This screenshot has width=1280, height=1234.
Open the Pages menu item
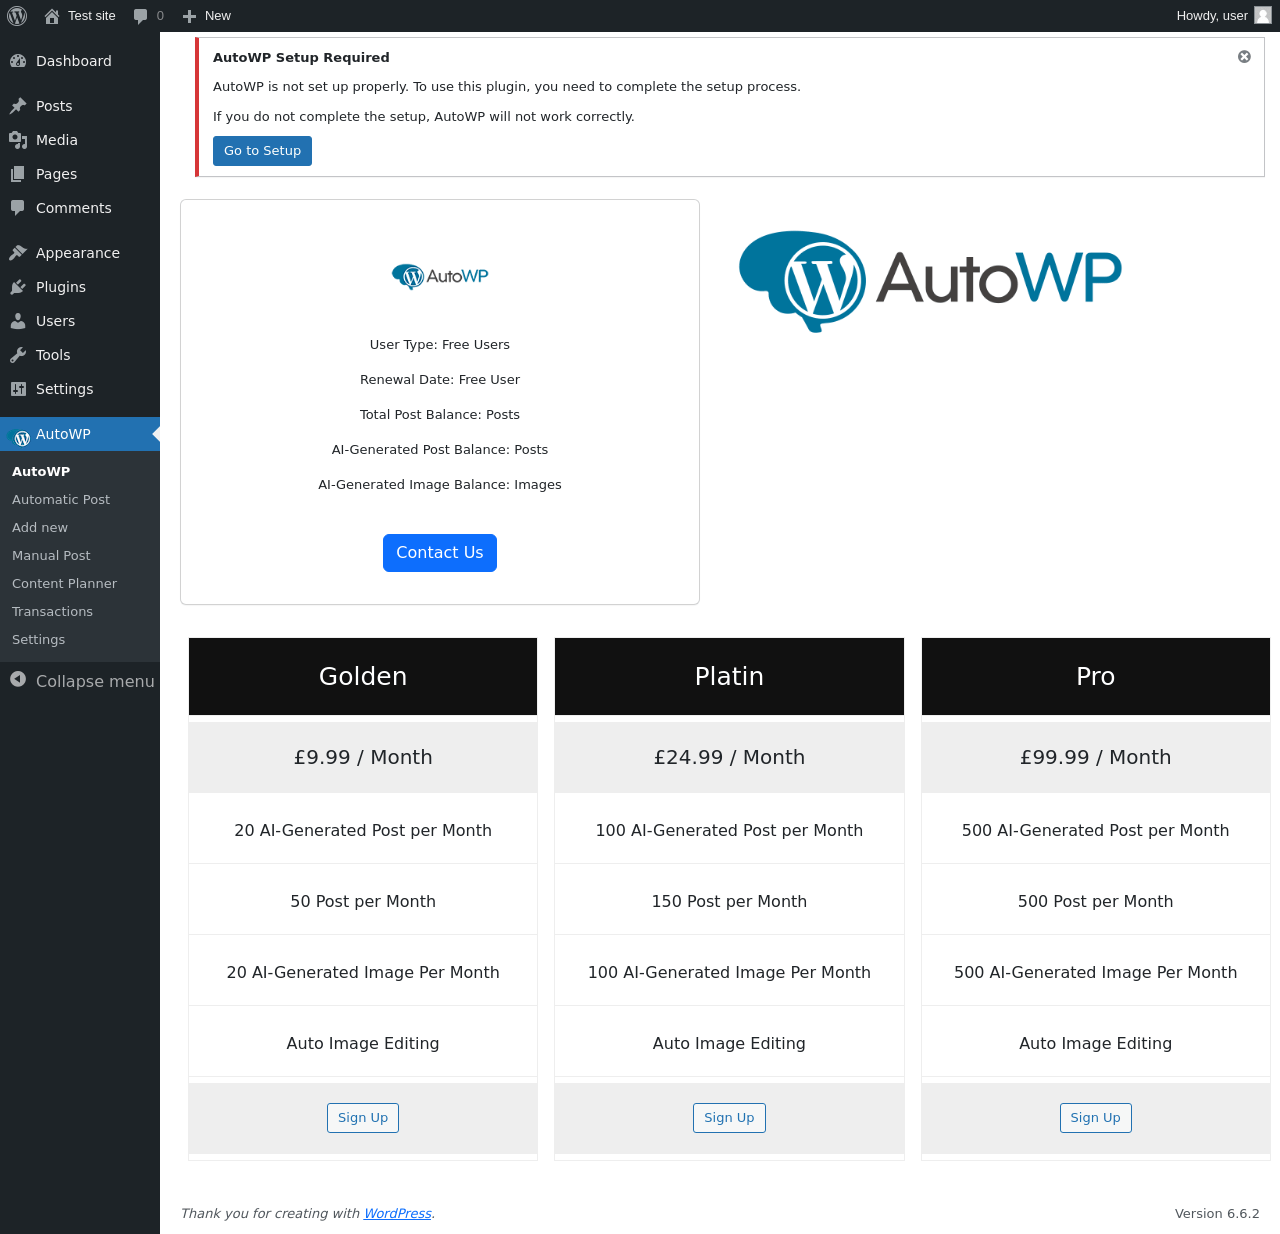80,174
